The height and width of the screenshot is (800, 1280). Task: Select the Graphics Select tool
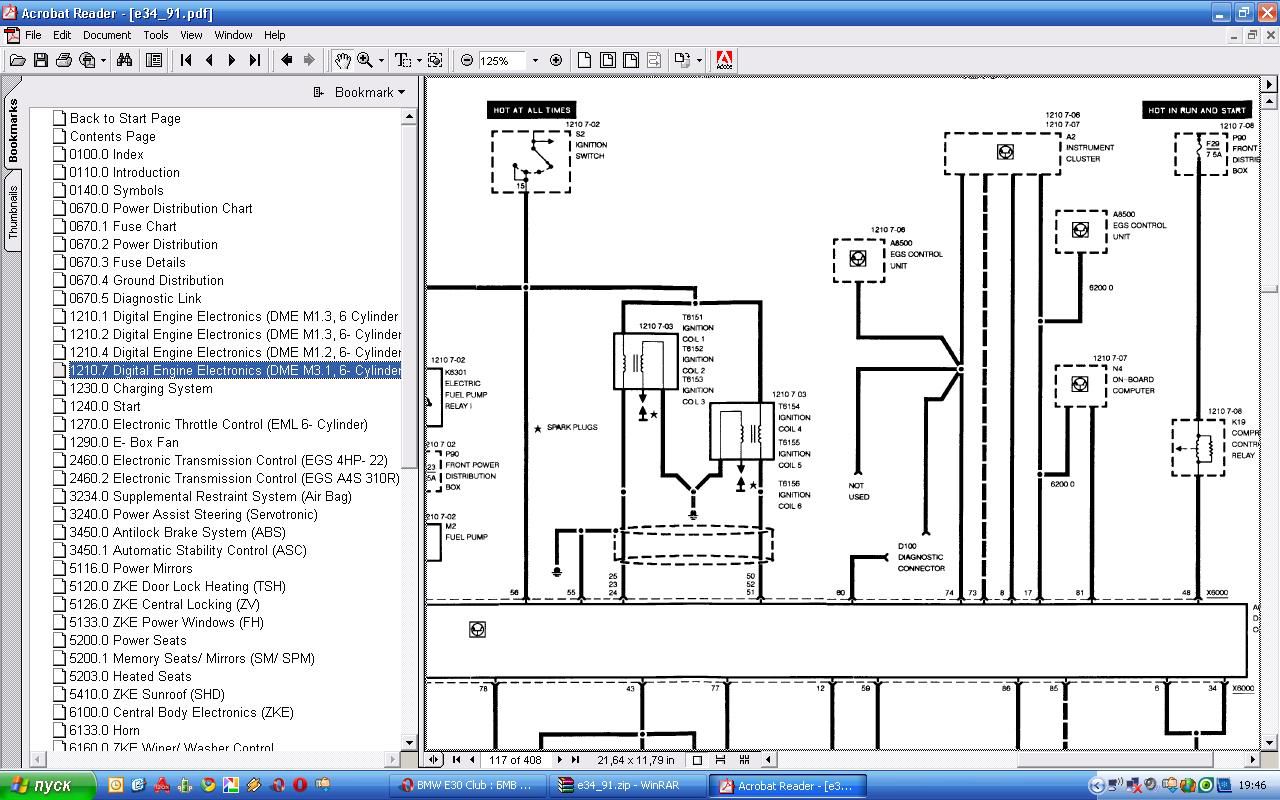pos(435,60)
